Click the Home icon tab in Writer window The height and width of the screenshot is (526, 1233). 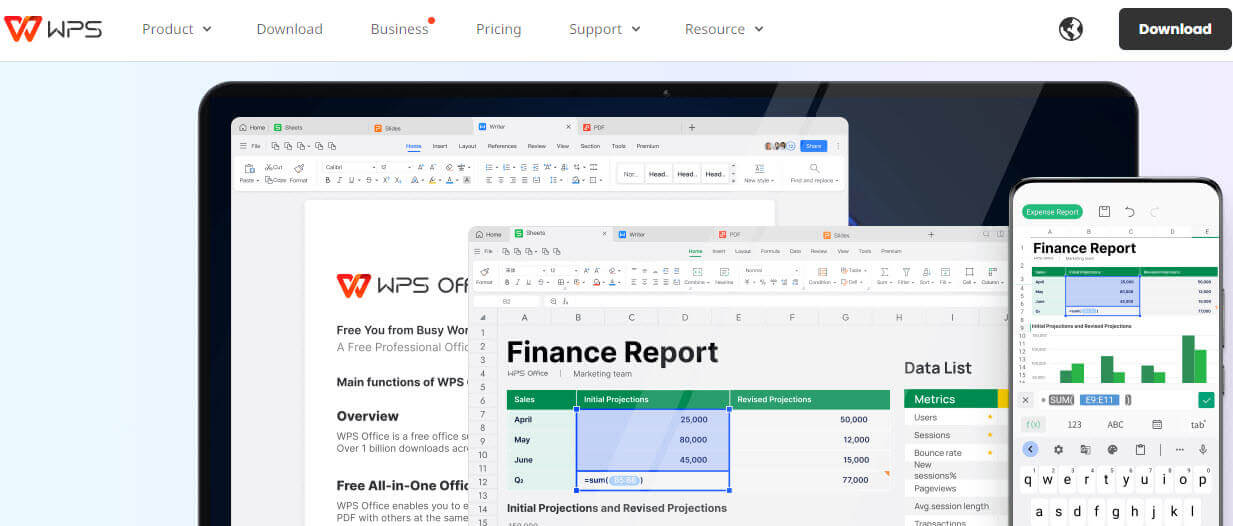[252, 127]
